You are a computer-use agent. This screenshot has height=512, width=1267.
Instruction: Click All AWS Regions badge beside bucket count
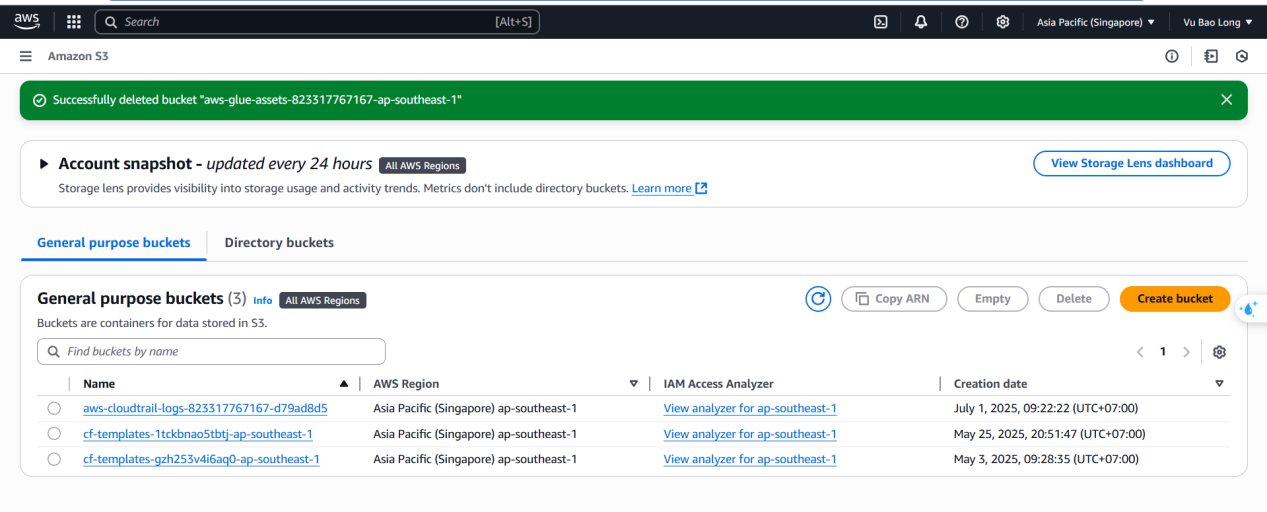323,300
